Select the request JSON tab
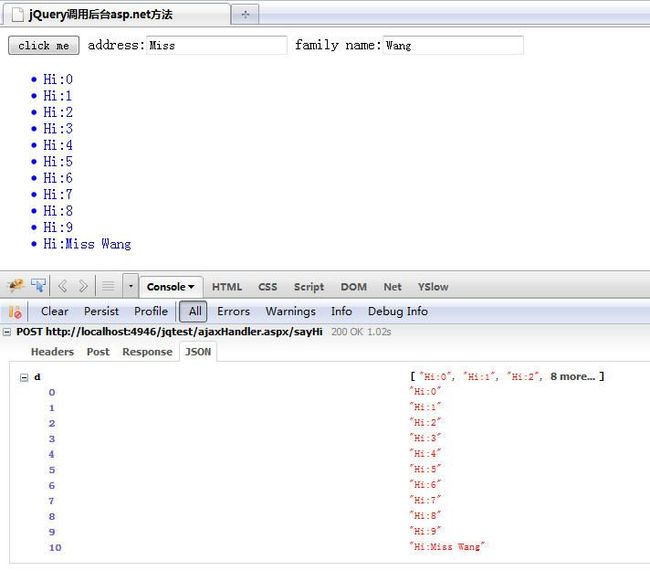The width and height of the screenshot is (650, 581). (x=198, y=352)
